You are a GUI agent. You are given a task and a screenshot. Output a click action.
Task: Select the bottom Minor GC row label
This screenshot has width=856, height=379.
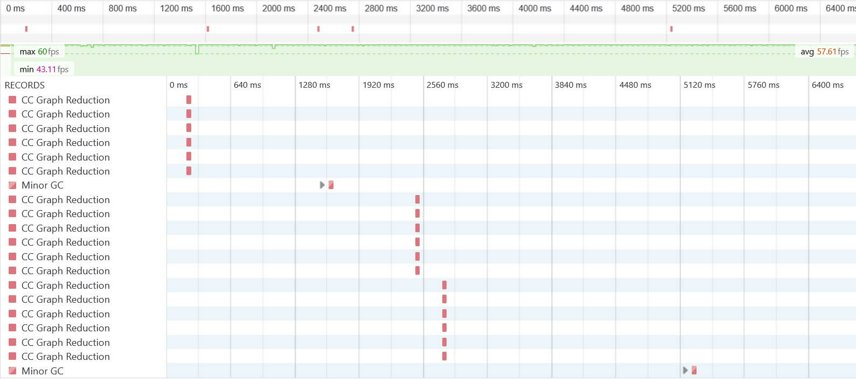click(43, 371)
